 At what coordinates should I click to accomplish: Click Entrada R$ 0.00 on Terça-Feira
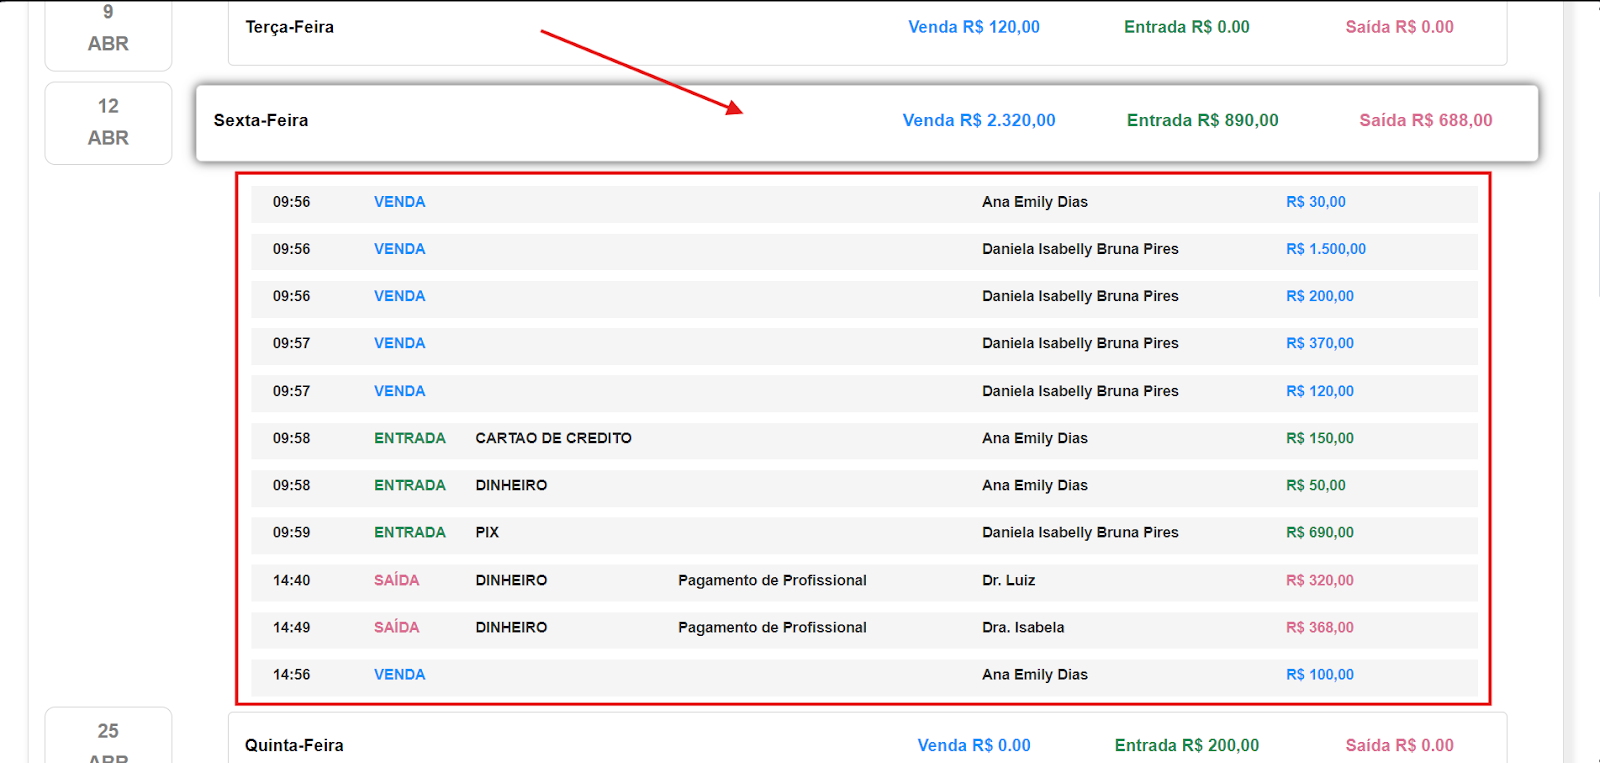1187,27
